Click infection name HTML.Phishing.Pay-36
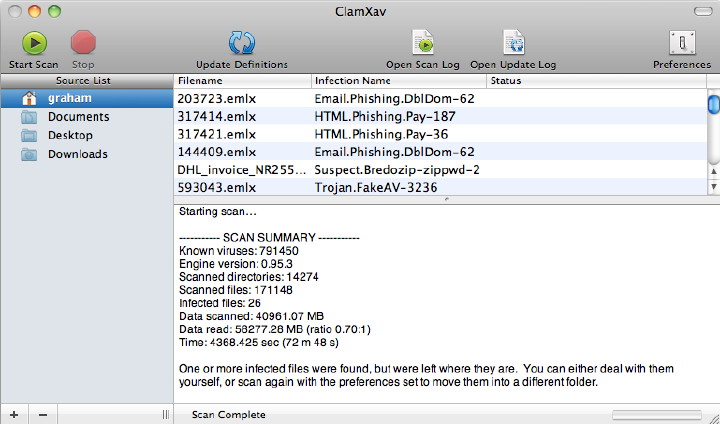Image resolution: width=720 pixels, height=424 pixels. pos(381,134)
